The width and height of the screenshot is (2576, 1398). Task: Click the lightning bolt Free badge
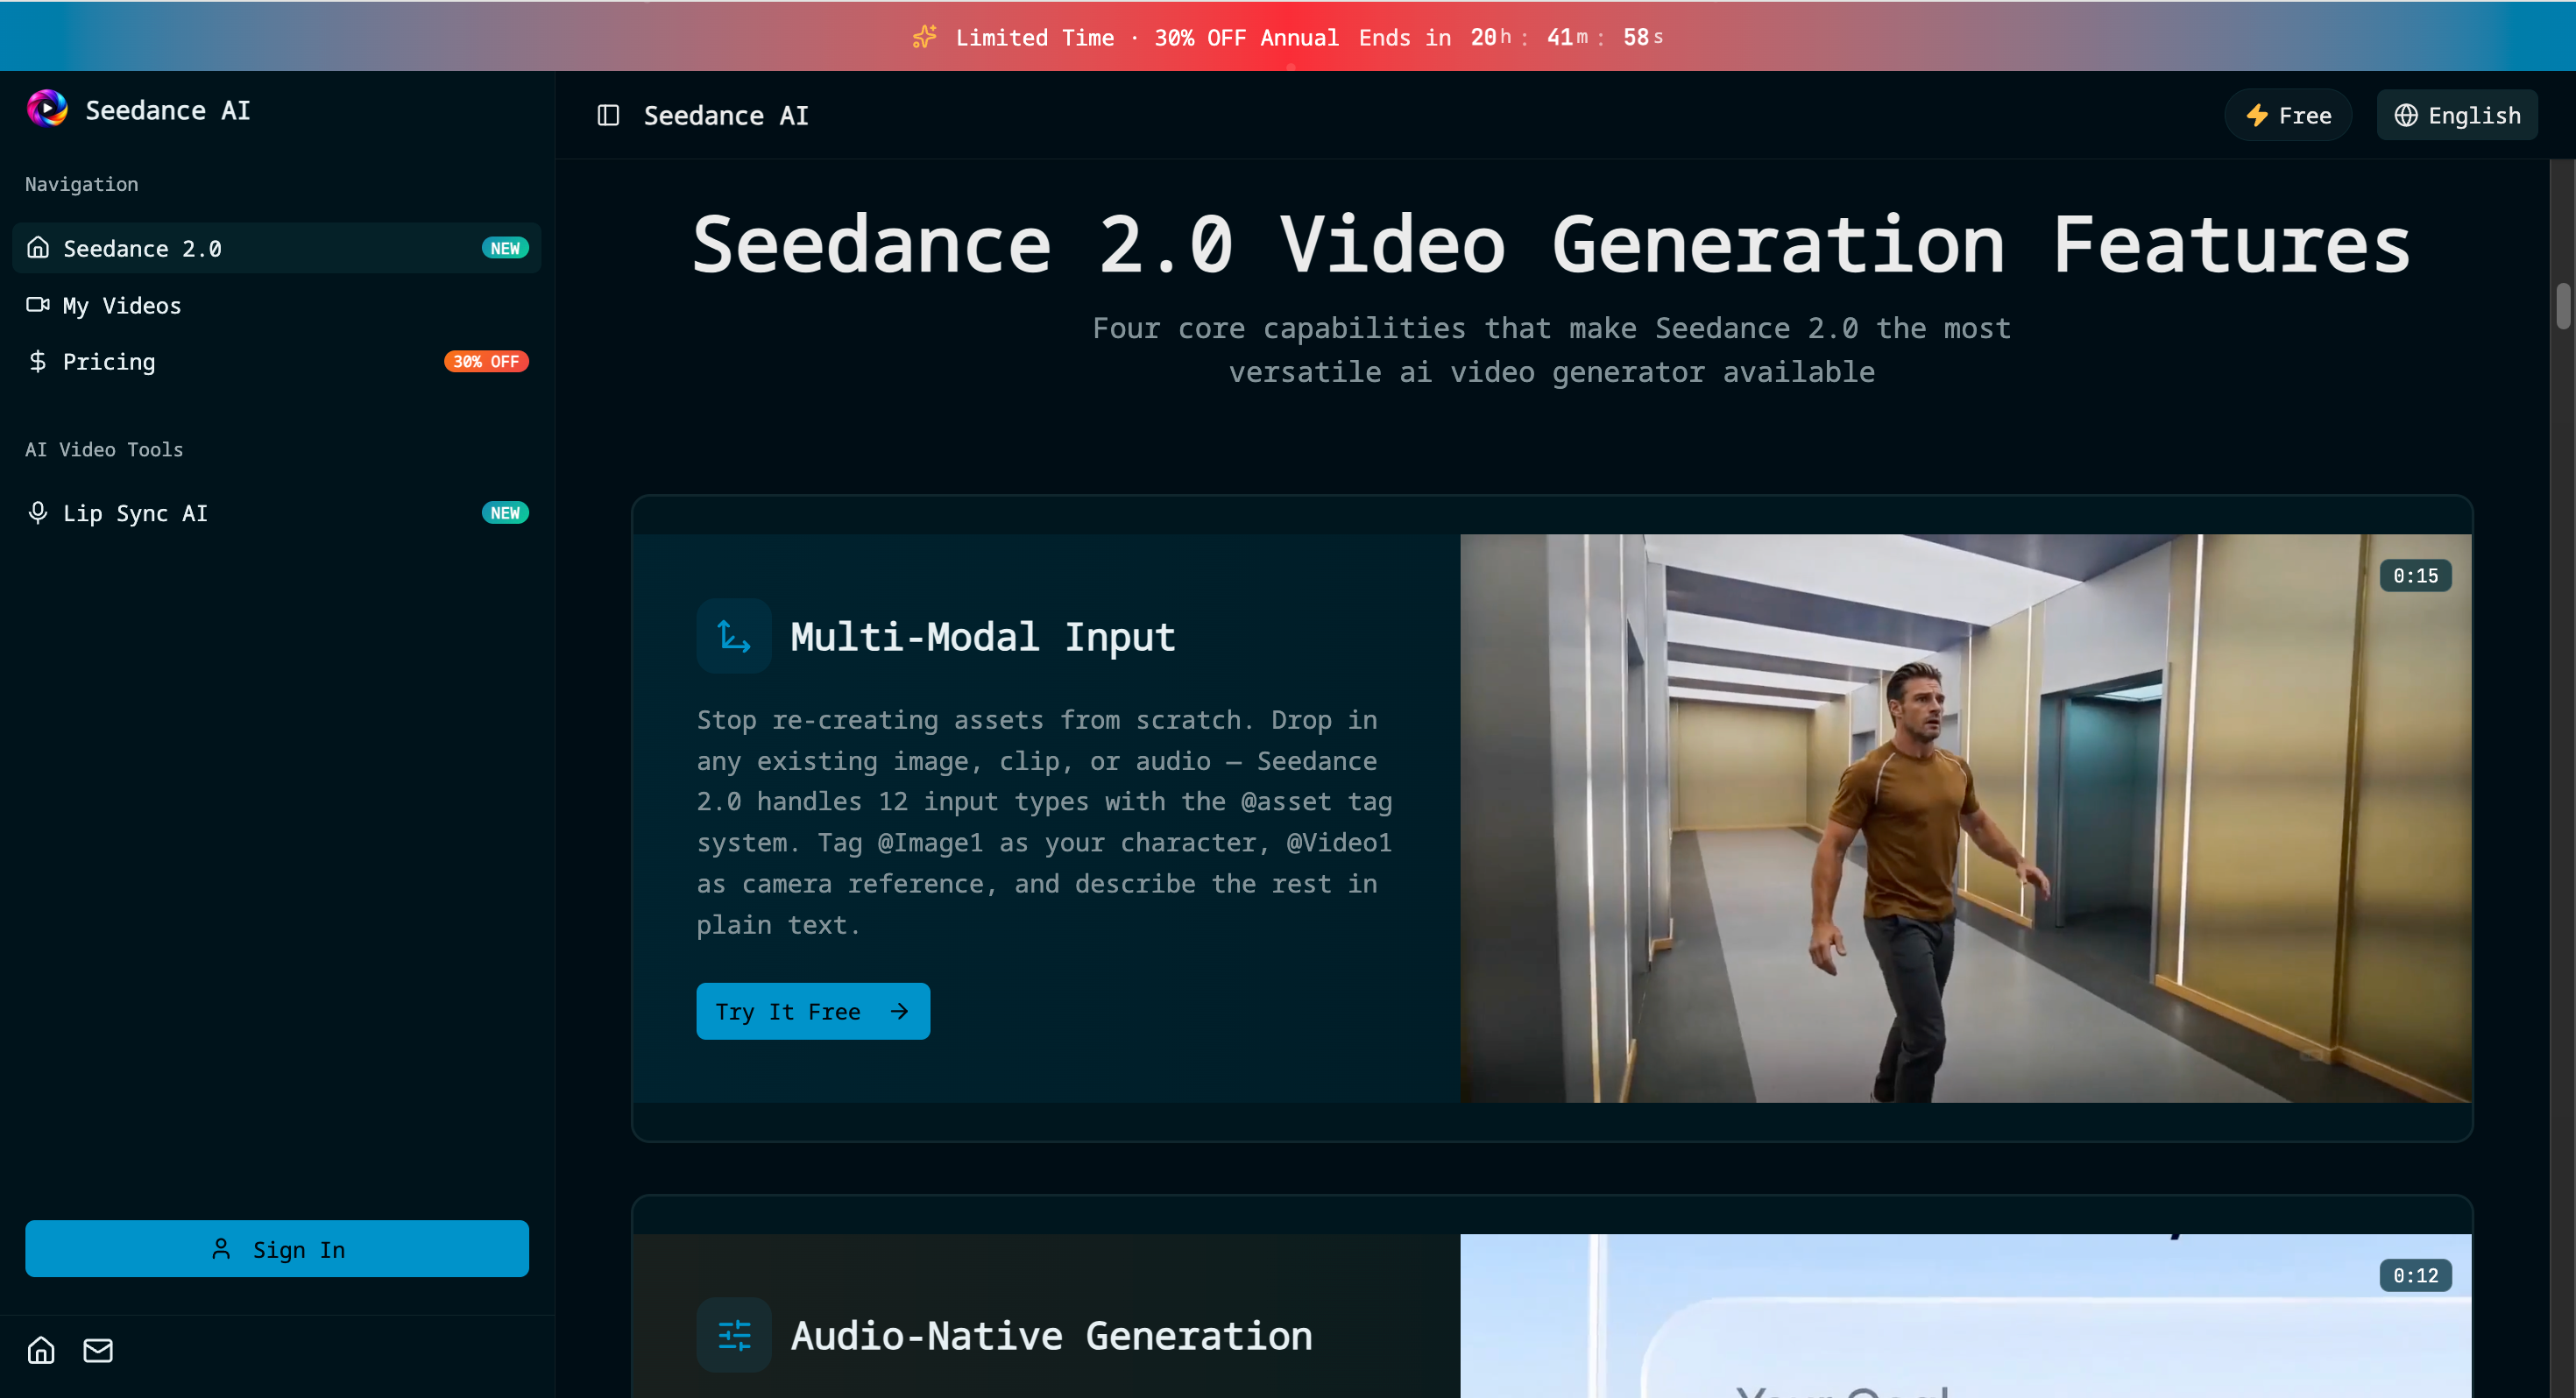(2287, 116)
